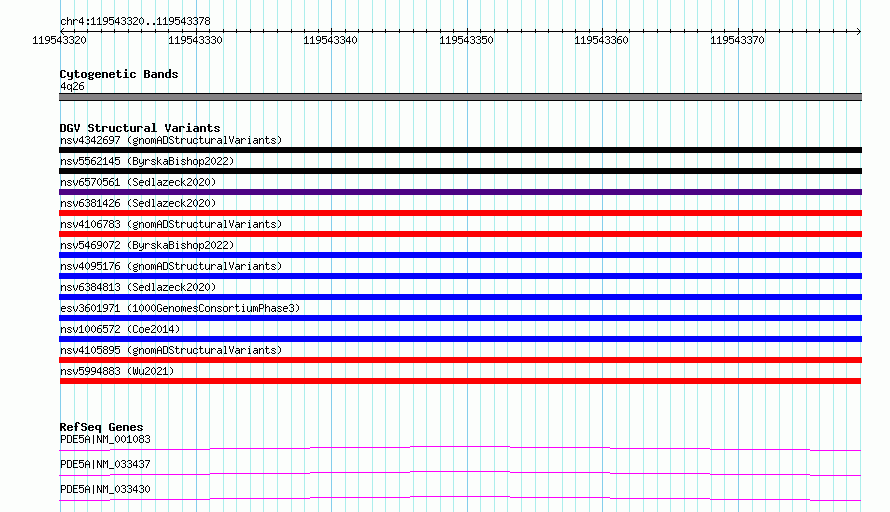Click the blue bar under esv3601971
Screen dimensions: 890x512
(x=460, y=318)
